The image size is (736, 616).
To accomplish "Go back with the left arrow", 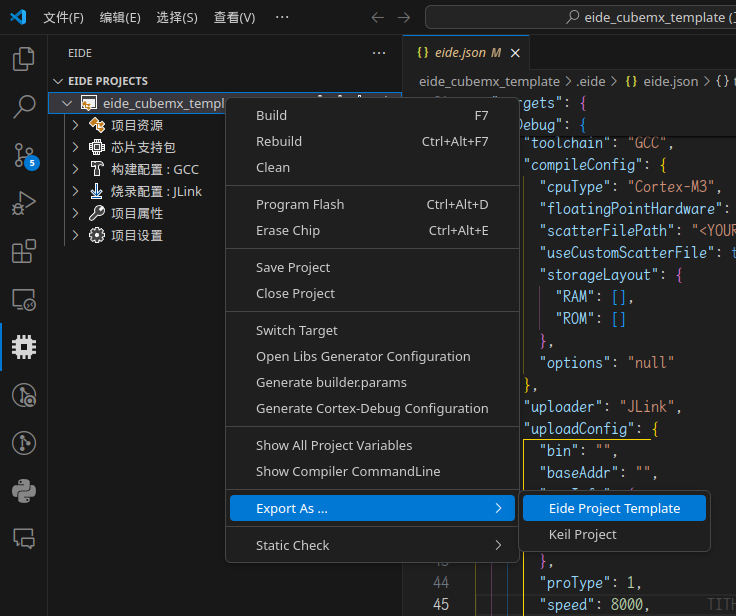I will 377,18.
